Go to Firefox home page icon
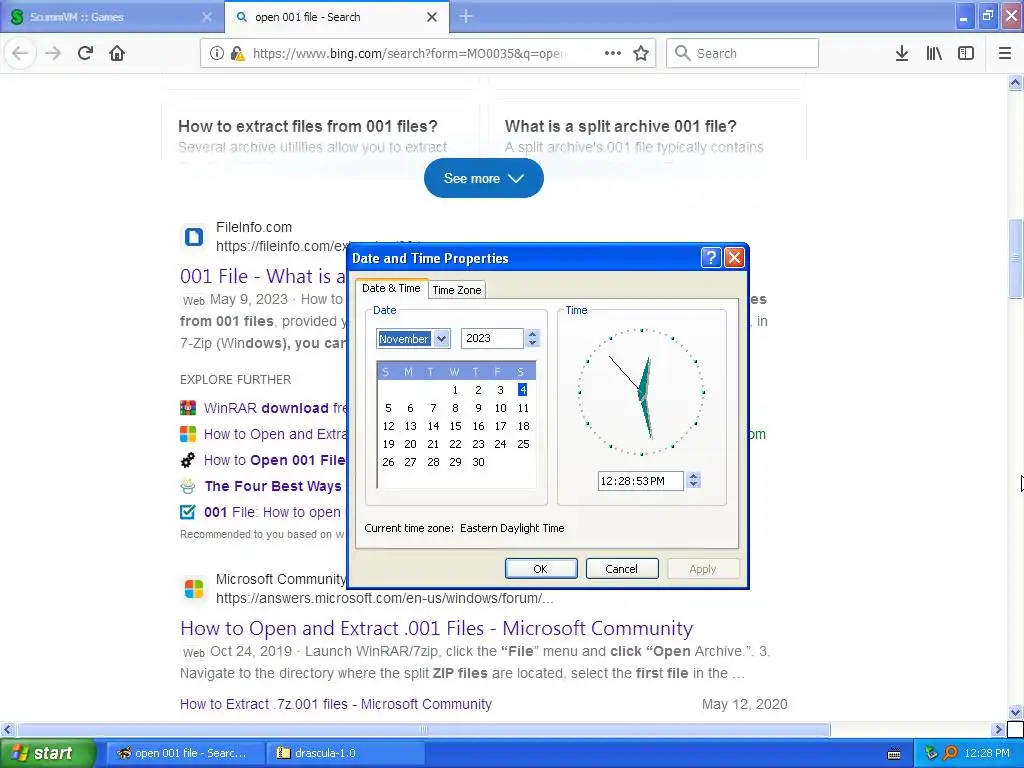1024x768 pixels. [x=117, y=53]
